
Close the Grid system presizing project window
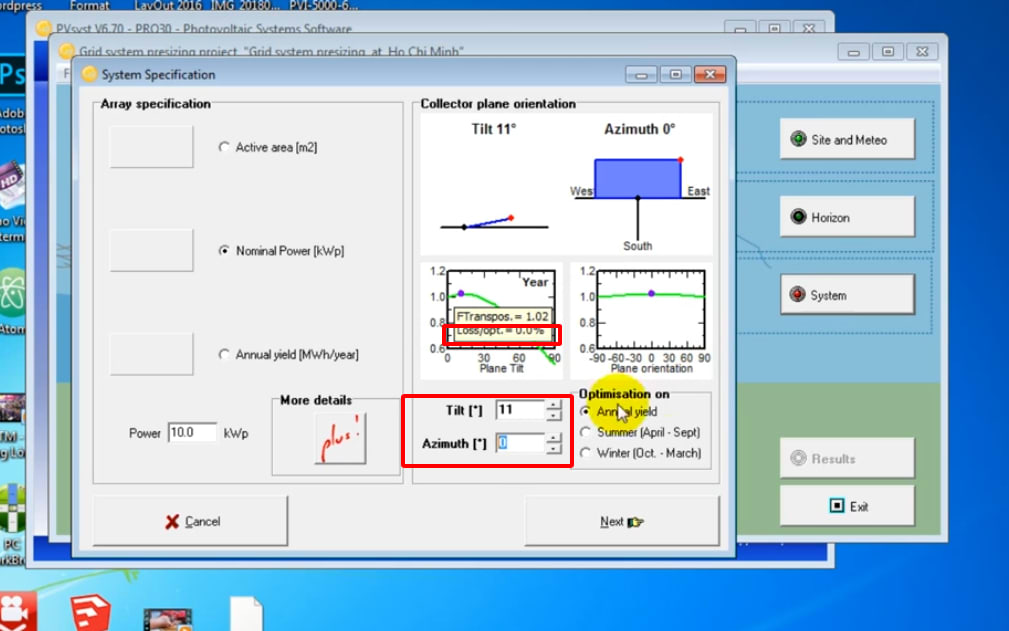click(922, 51)
